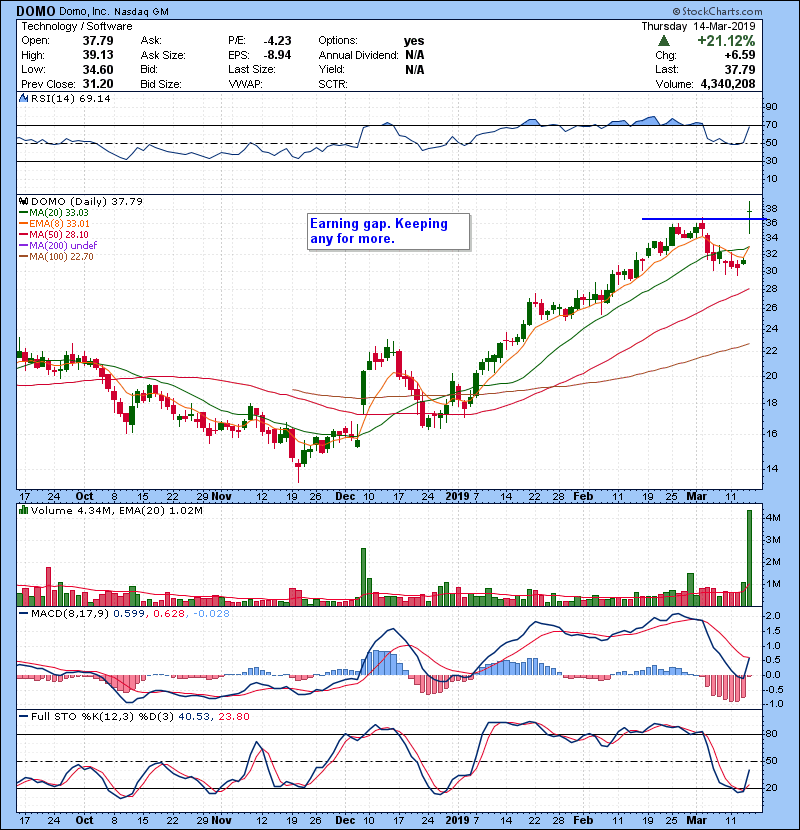800x830 pixels.
Task: Click the DOMO ticker symbol in the header
Action: (x=35, y=11)
